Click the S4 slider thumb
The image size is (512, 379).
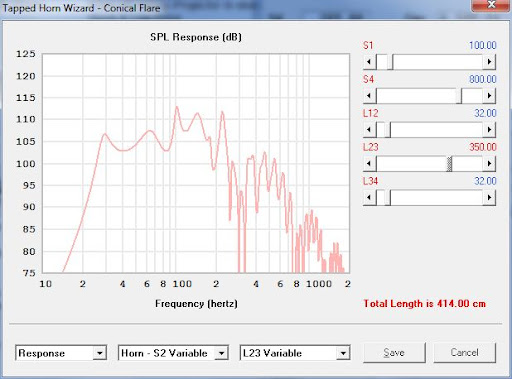[459, 96]
